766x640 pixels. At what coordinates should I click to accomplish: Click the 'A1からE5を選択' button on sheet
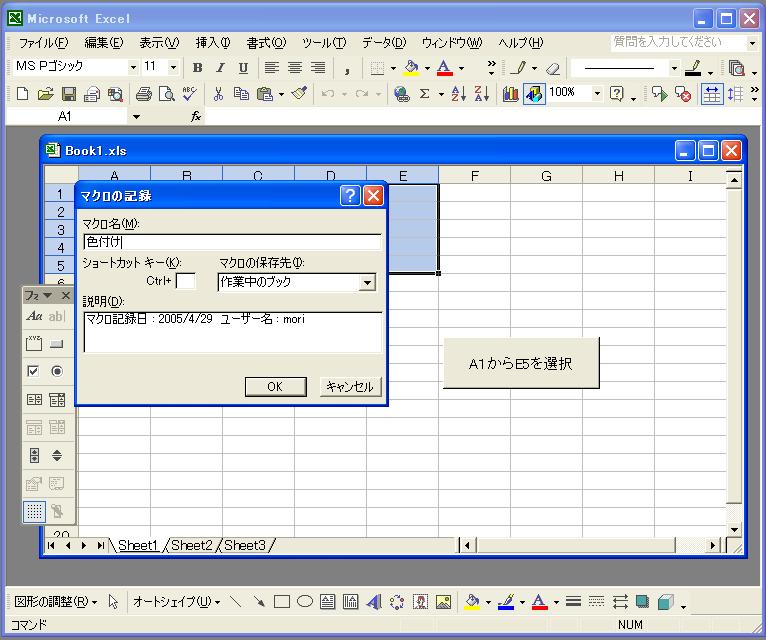[x=521, y=363]
